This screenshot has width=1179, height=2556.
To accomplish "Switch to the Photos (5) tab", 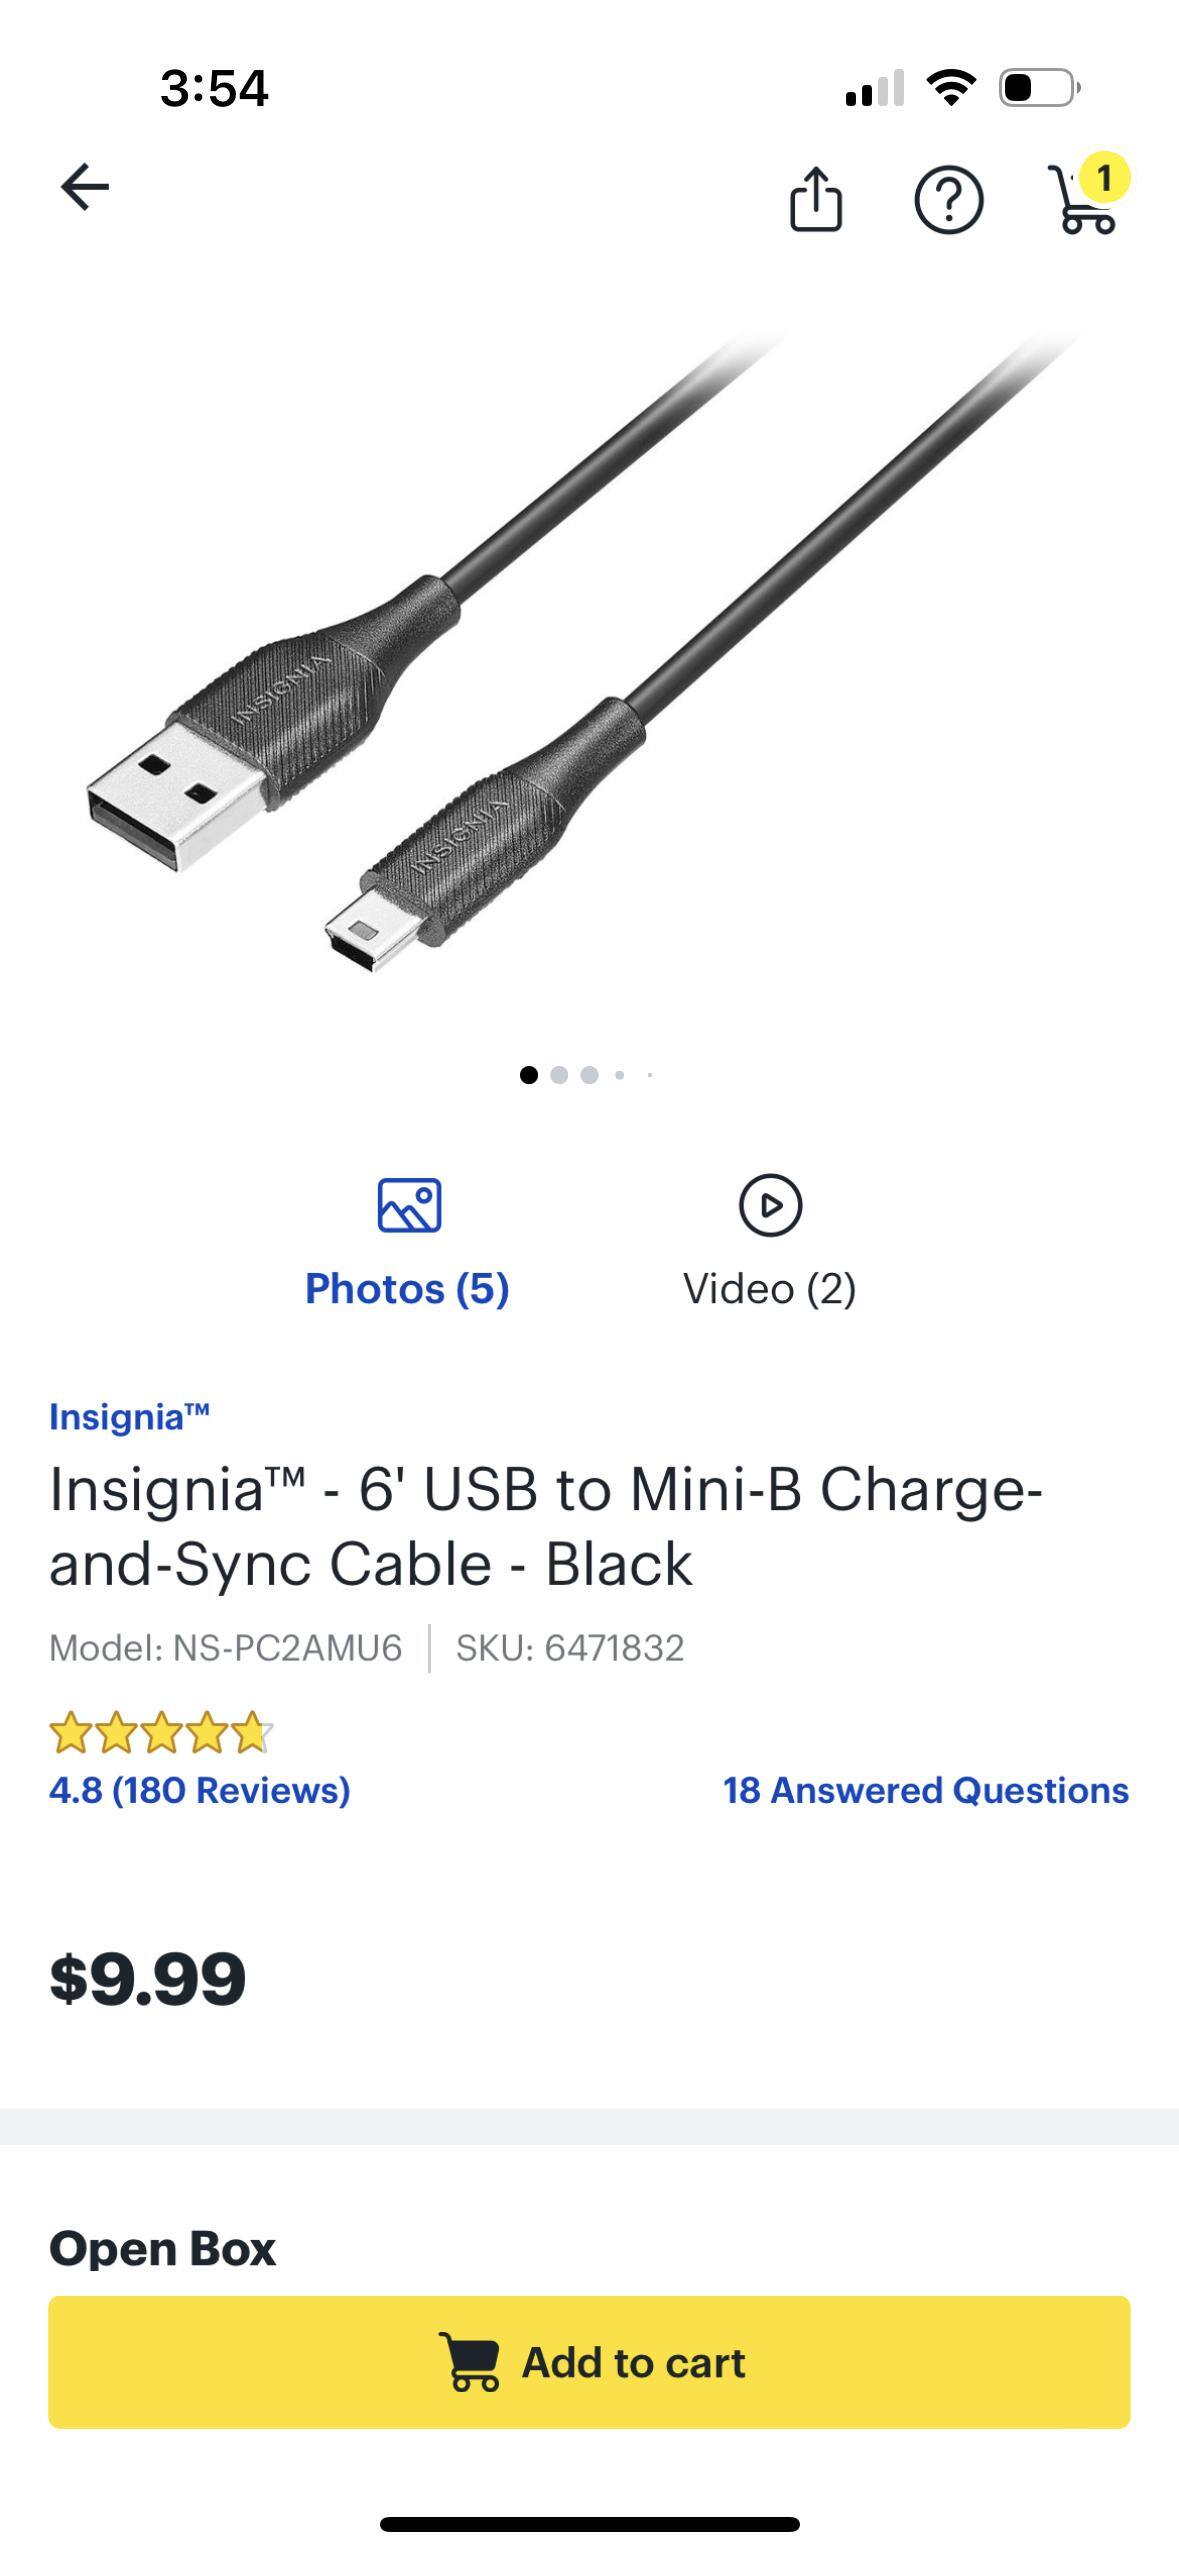I will [x=407, y=1288].
